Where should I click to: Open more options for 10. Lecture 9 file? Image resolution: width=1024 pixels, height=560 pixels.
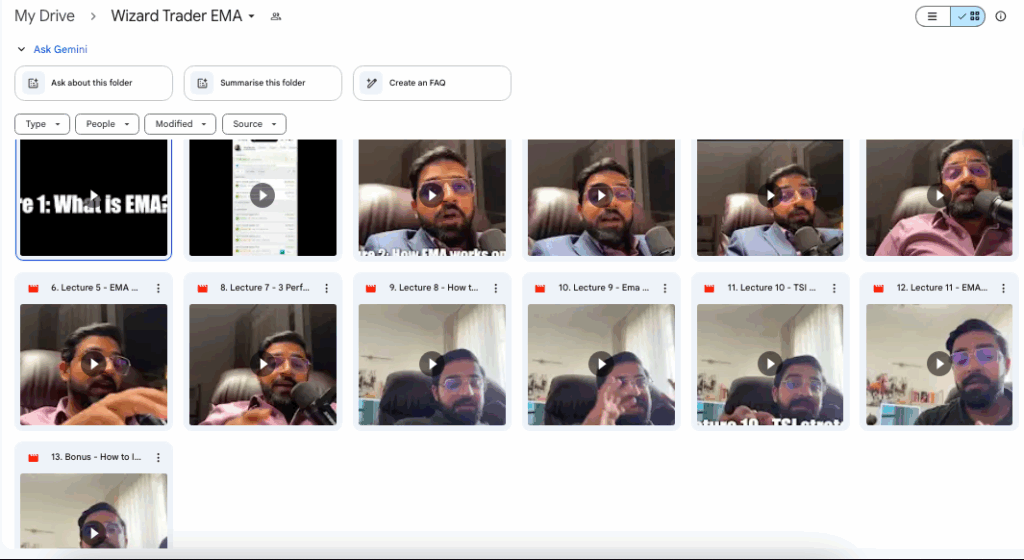(665, 288)
